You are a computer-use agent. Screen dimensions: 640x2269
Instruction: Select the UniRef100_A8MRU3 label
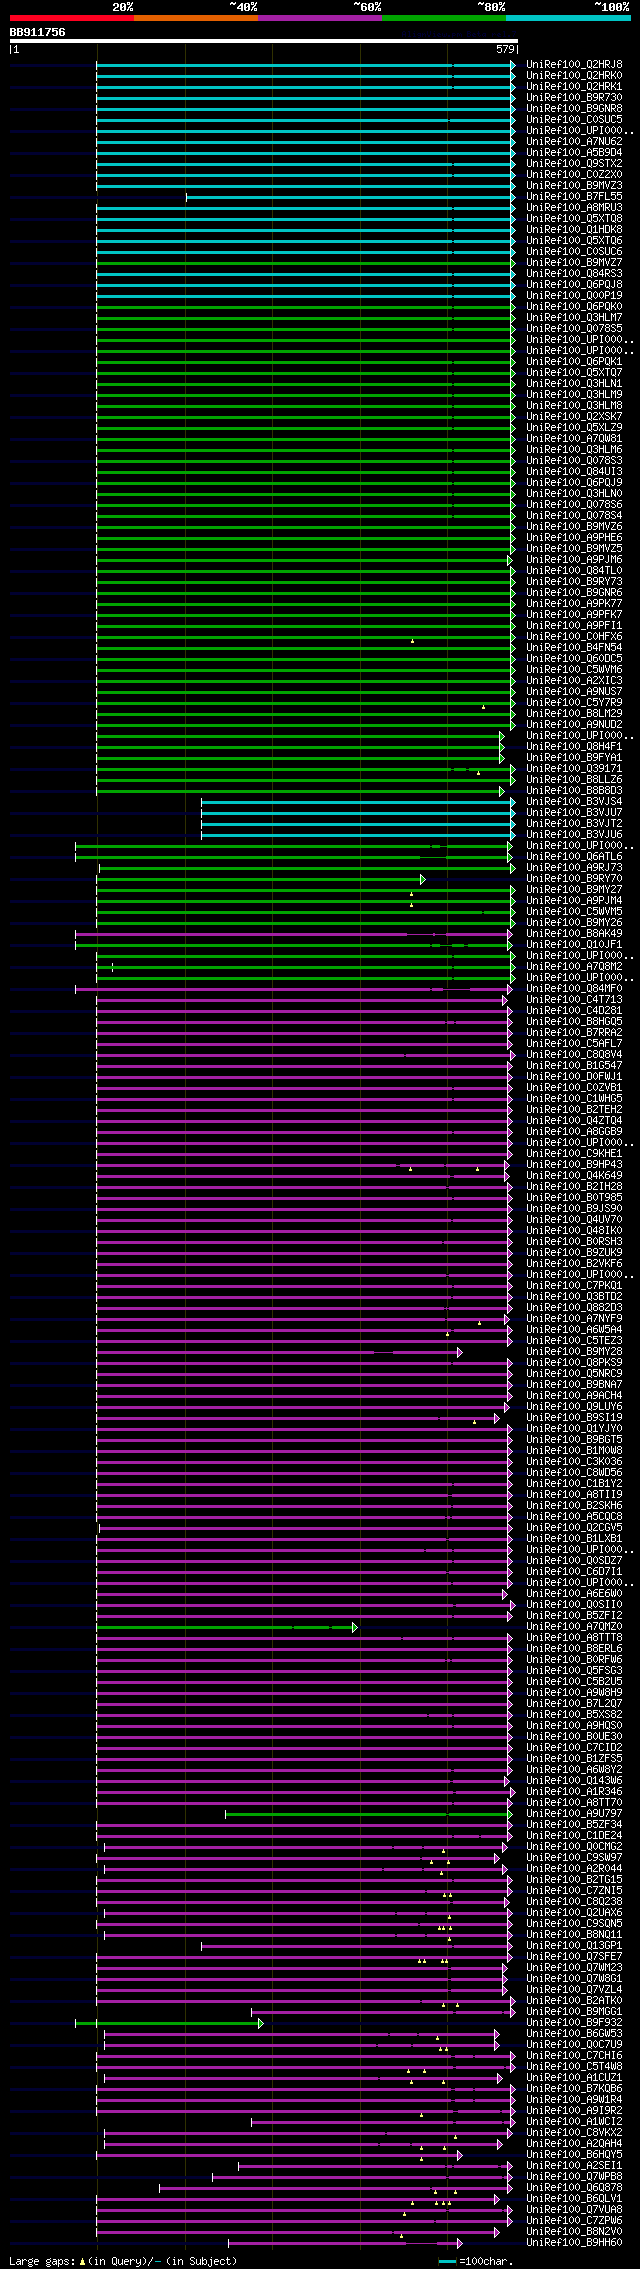(x=574, y=207)
